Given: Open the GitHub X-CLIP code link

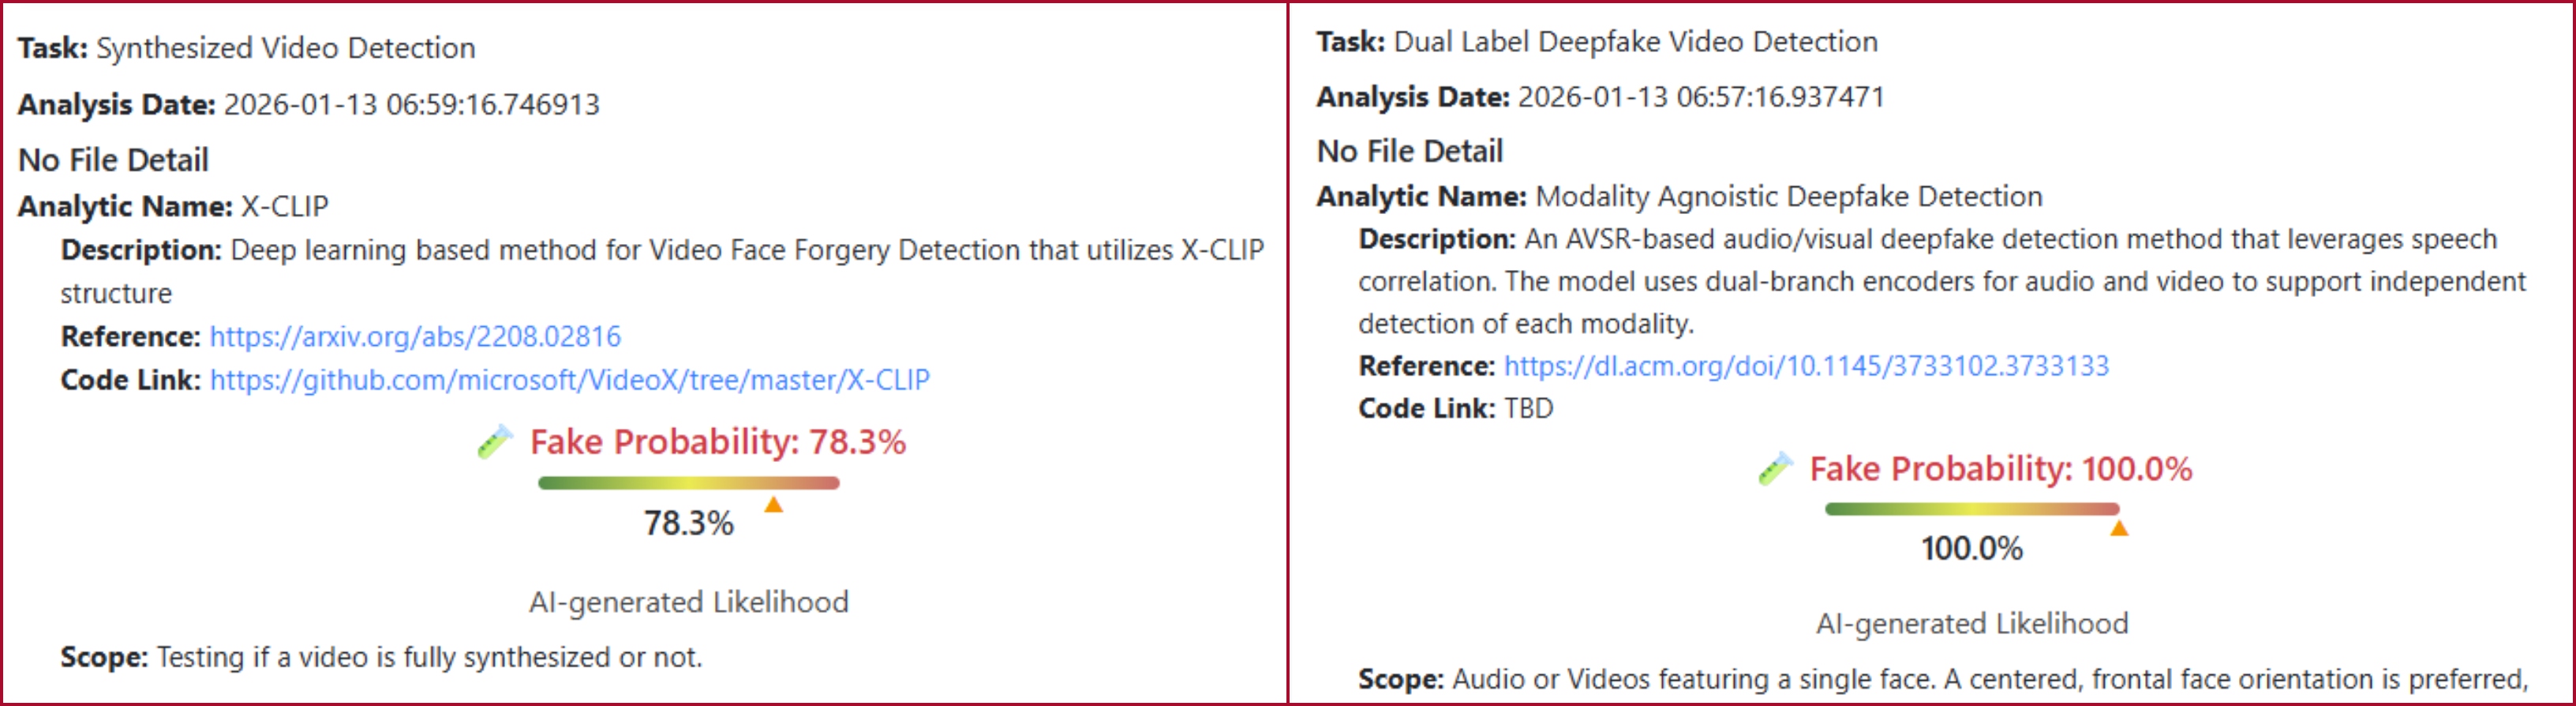Looking at the screenshot, I should [569, 380].
